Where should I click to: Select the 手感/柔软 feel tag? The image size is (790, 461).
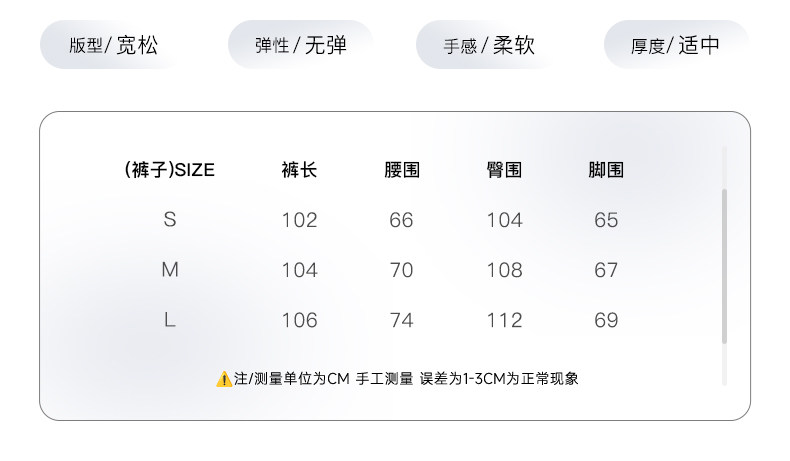pos(489,45)
